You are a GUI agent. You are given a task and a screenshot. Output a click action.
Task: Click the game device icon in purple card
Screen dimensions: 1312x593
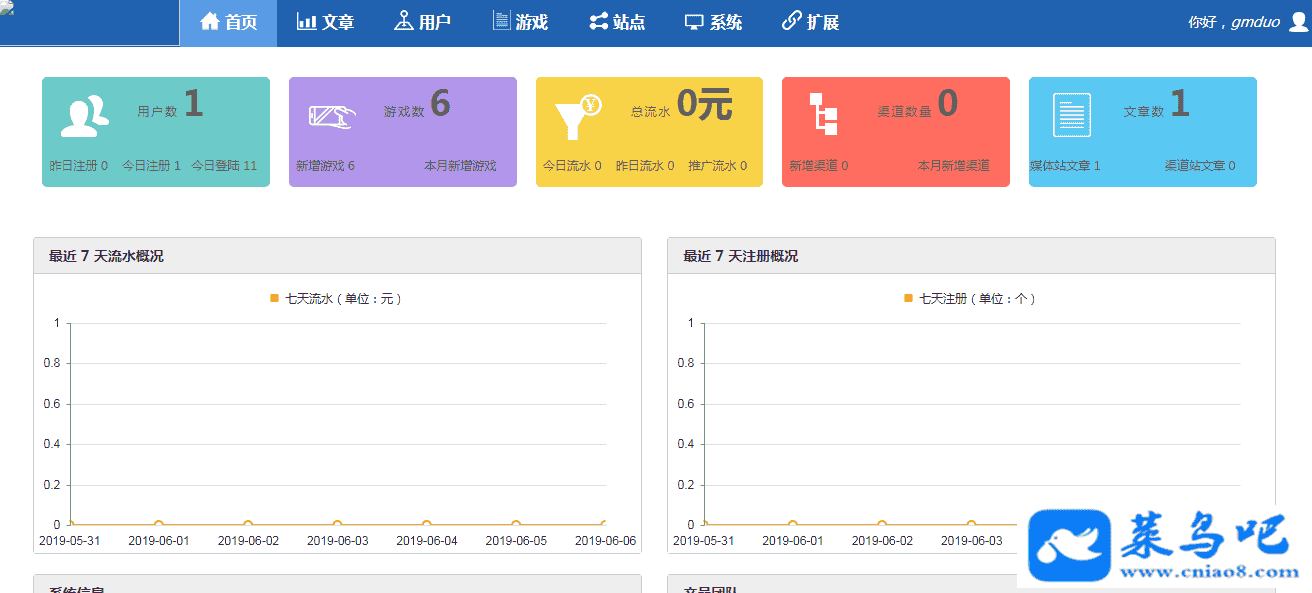click(332, 116)
